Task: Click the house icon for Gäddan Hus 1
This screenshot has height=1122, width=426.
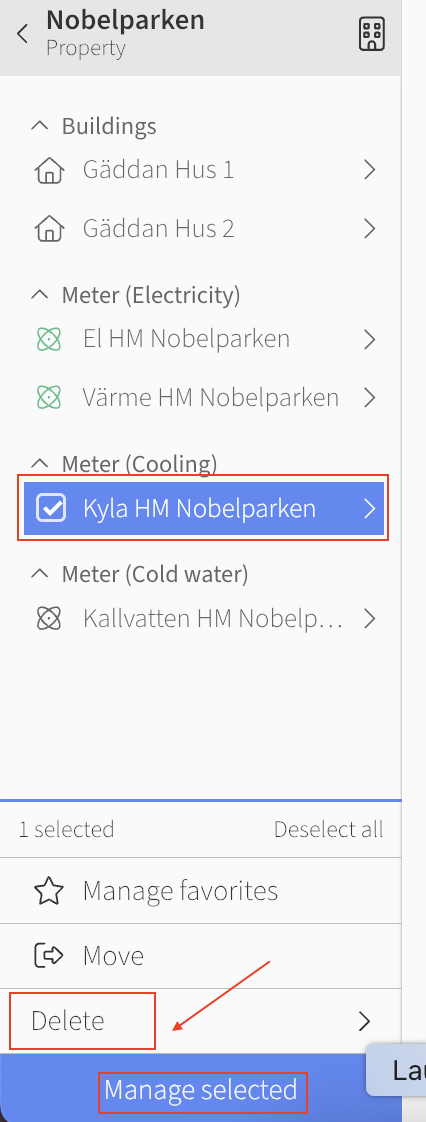Action: [49, 171]
